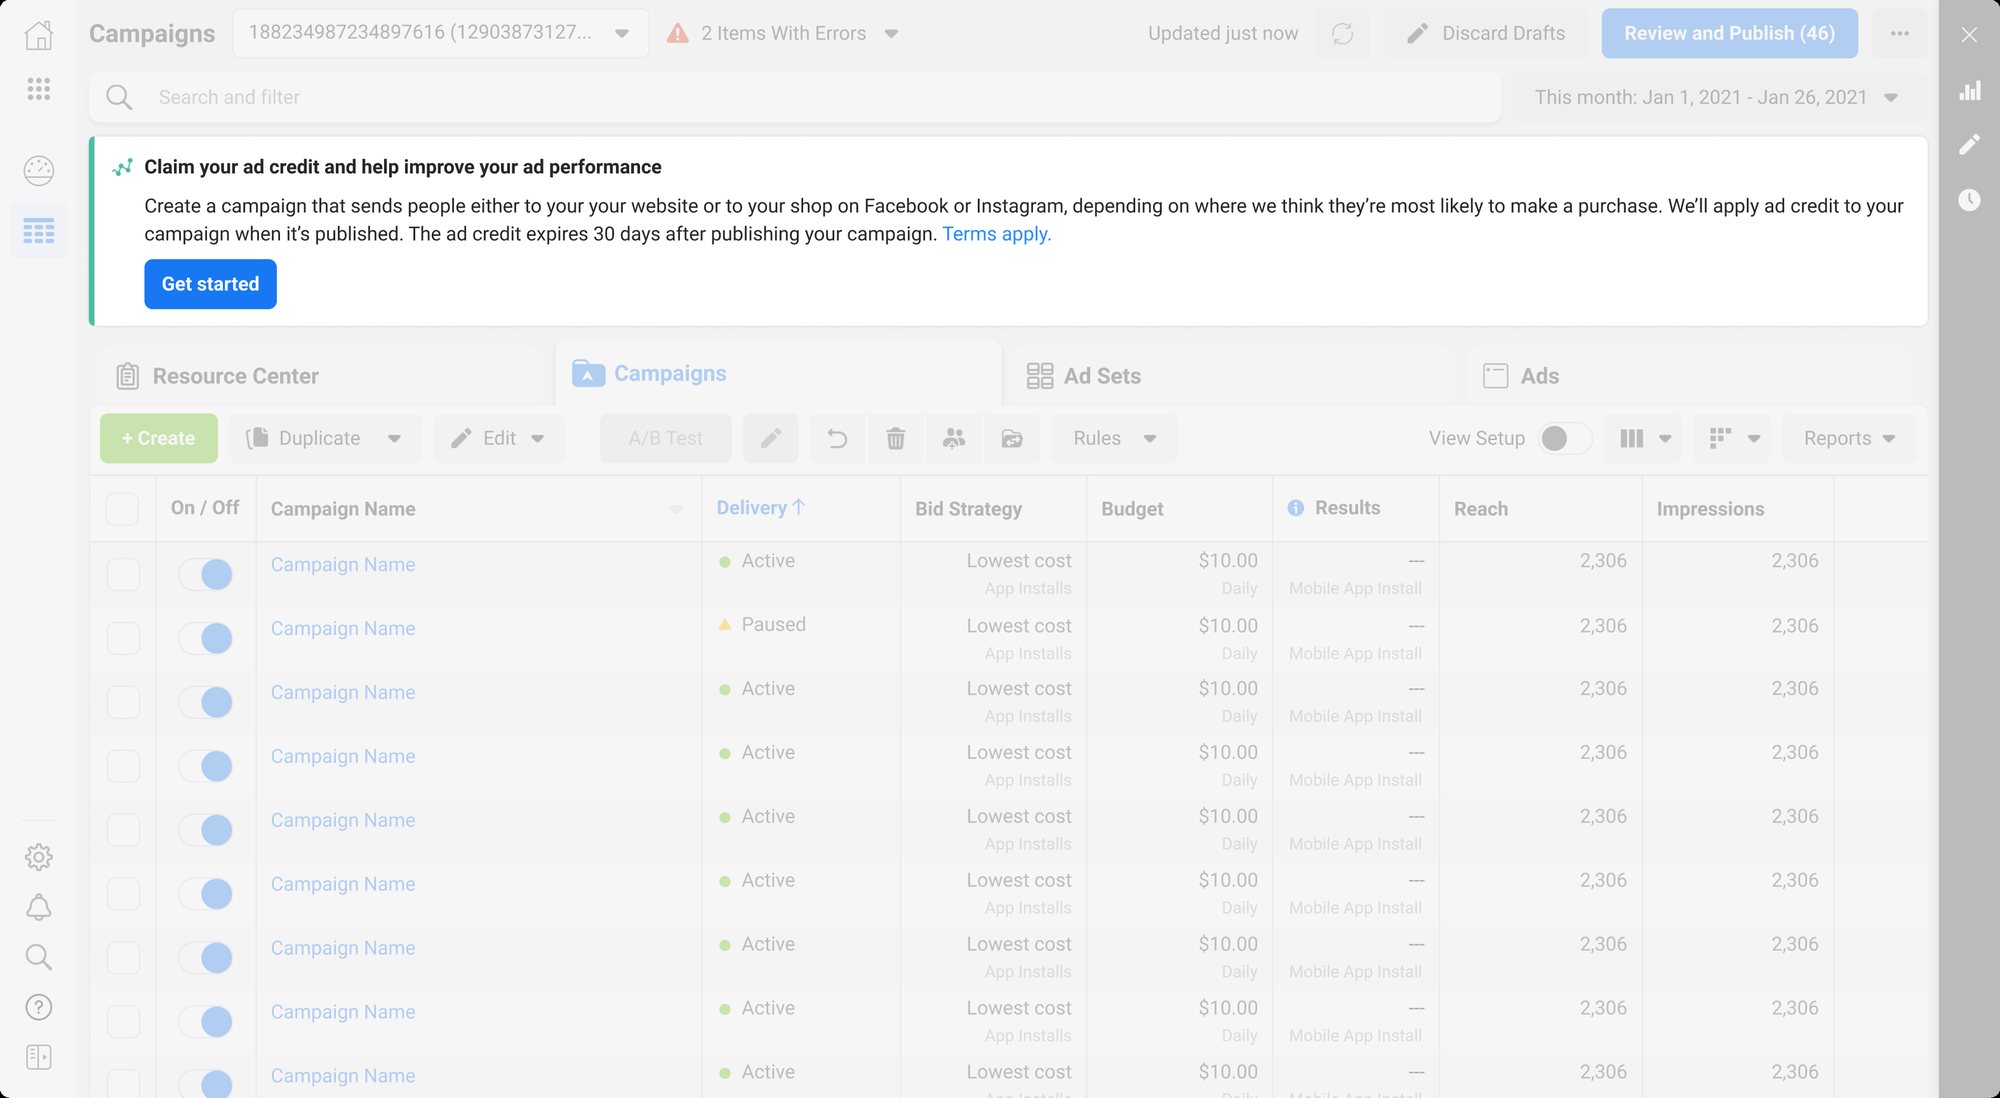2000x1098 pixels.
Task: Select the Campaigns tab
Action: (778, 373)
